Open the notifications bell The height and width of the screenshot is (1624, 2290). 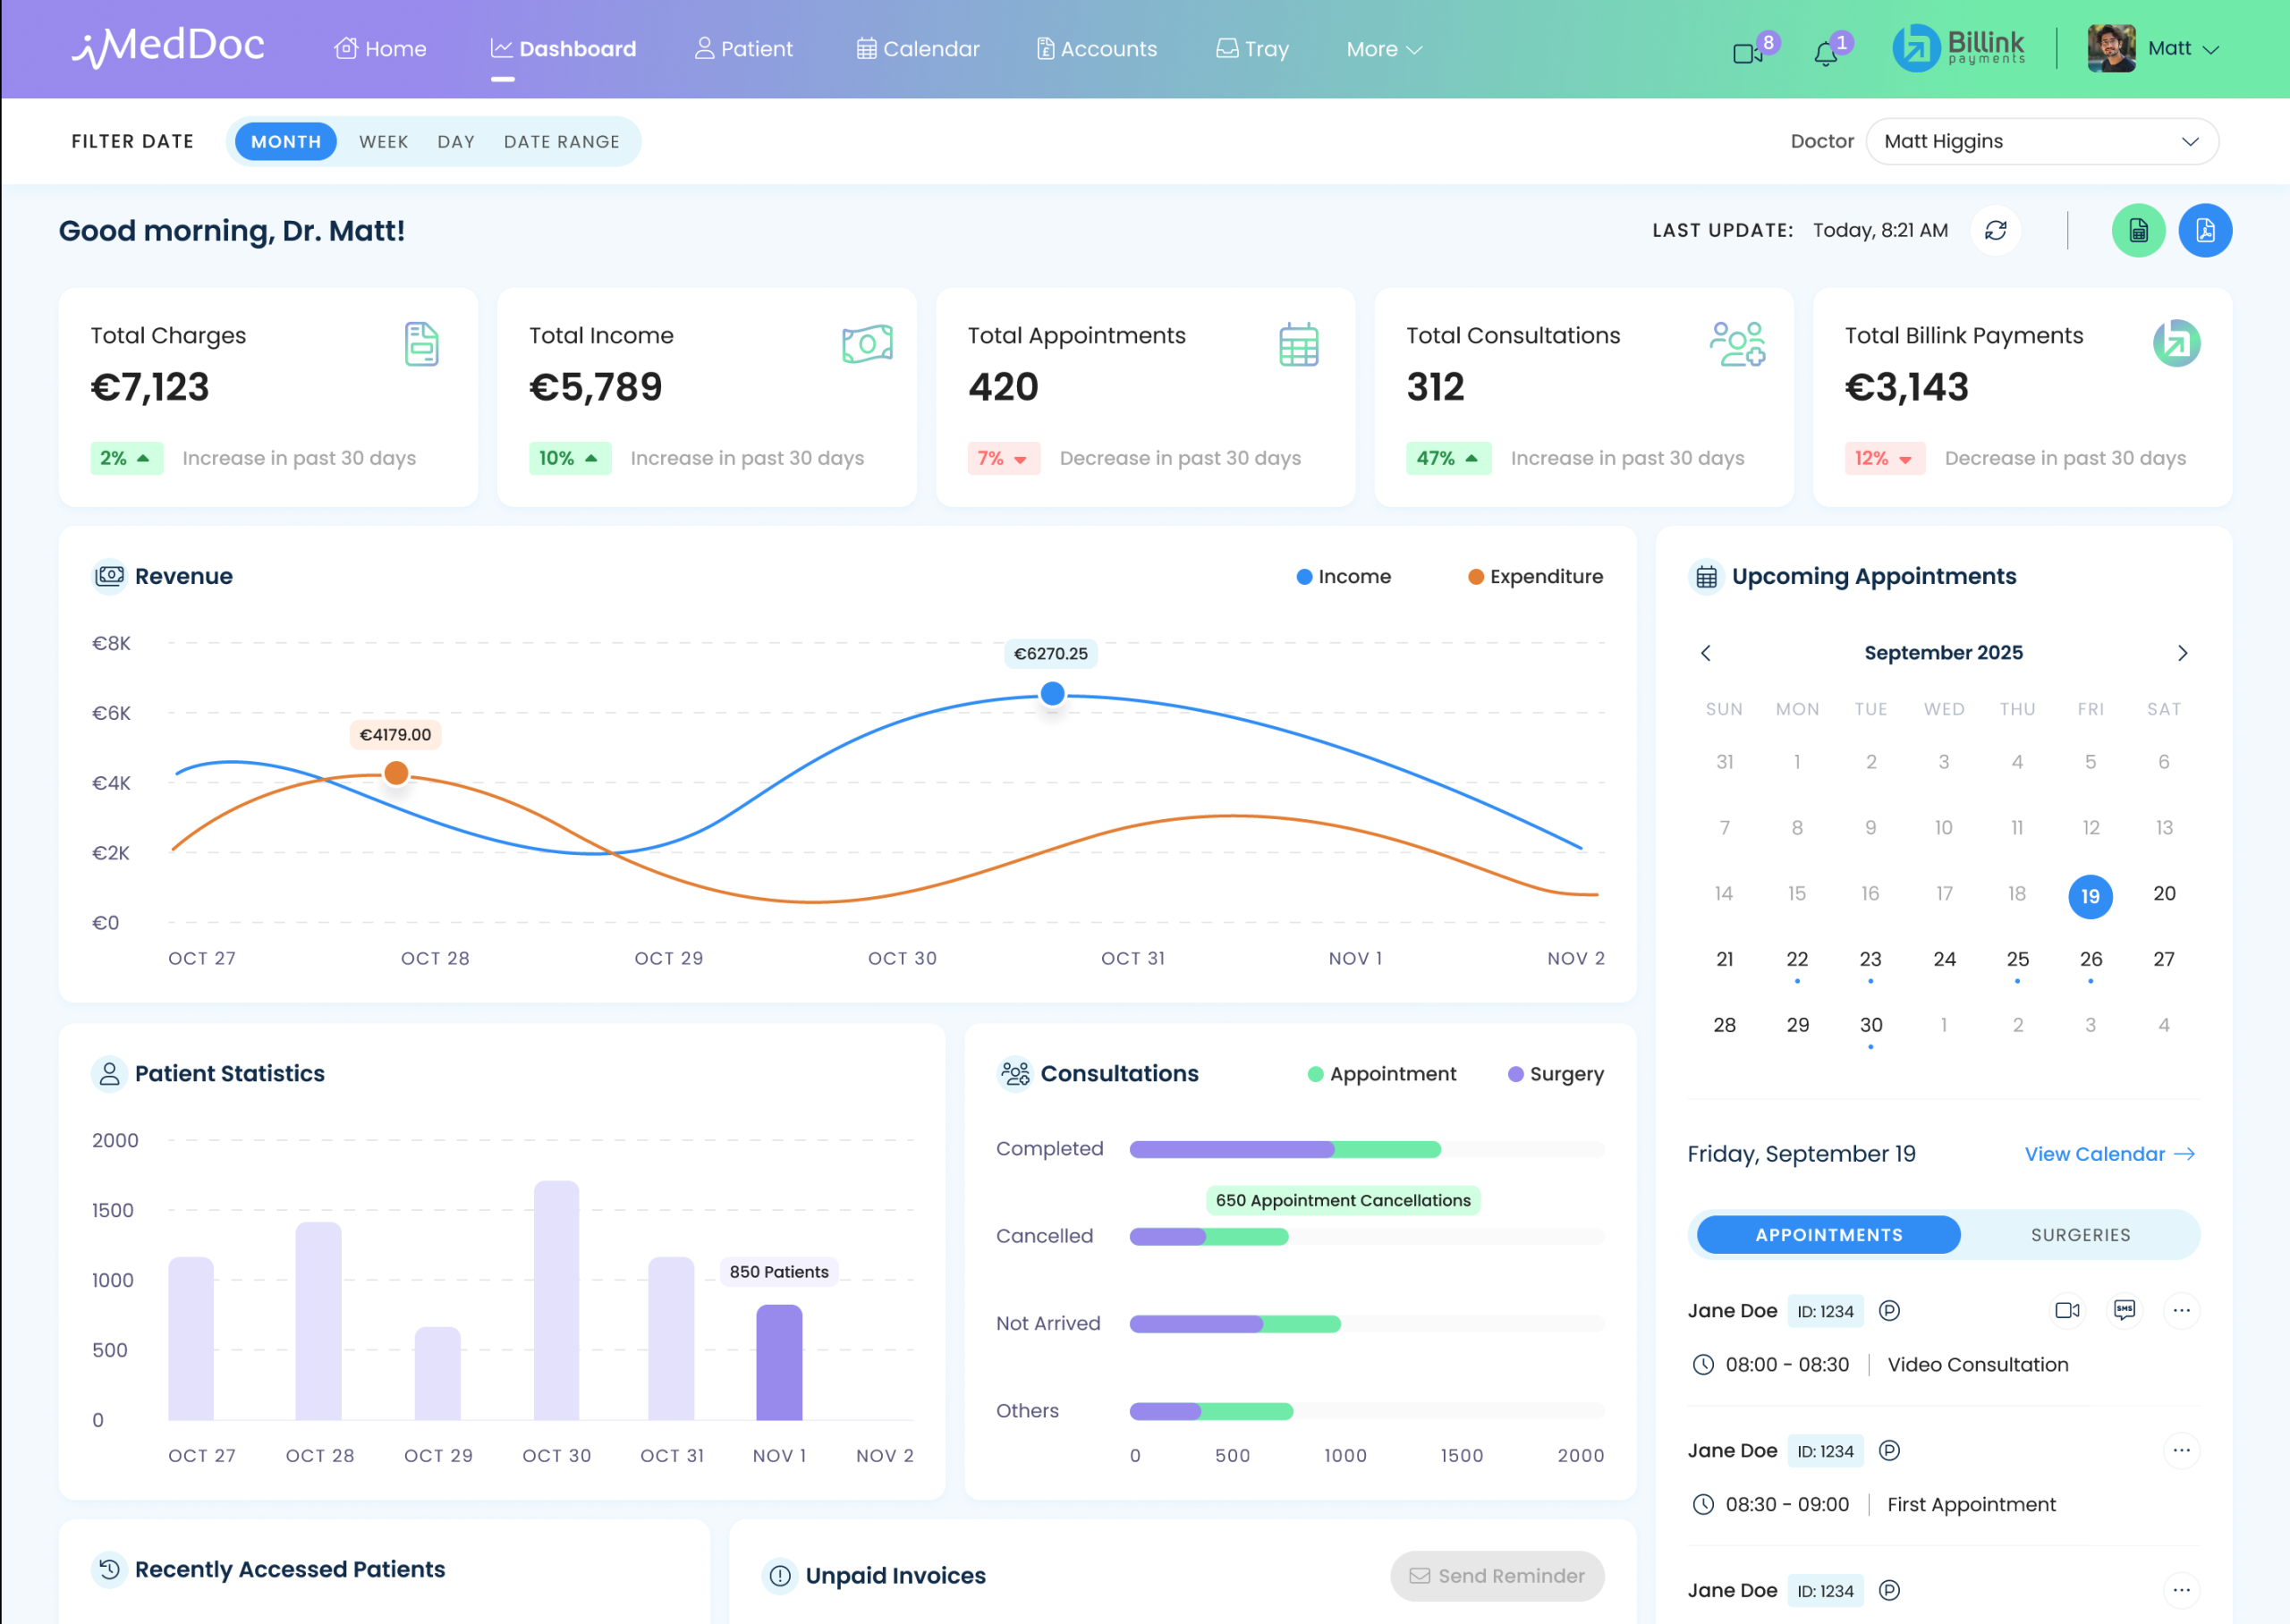click(1826, 53)
